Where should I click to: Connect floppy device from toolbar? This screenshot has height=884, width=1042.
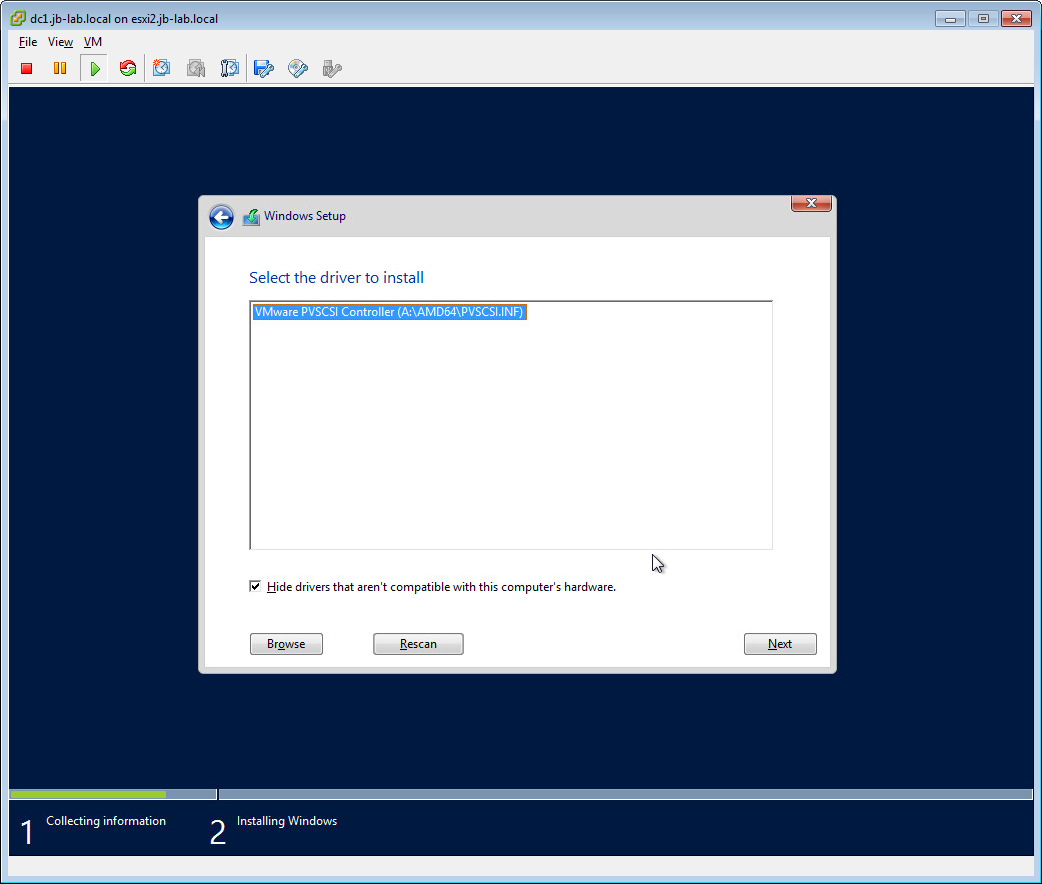[x=264, y=69]
